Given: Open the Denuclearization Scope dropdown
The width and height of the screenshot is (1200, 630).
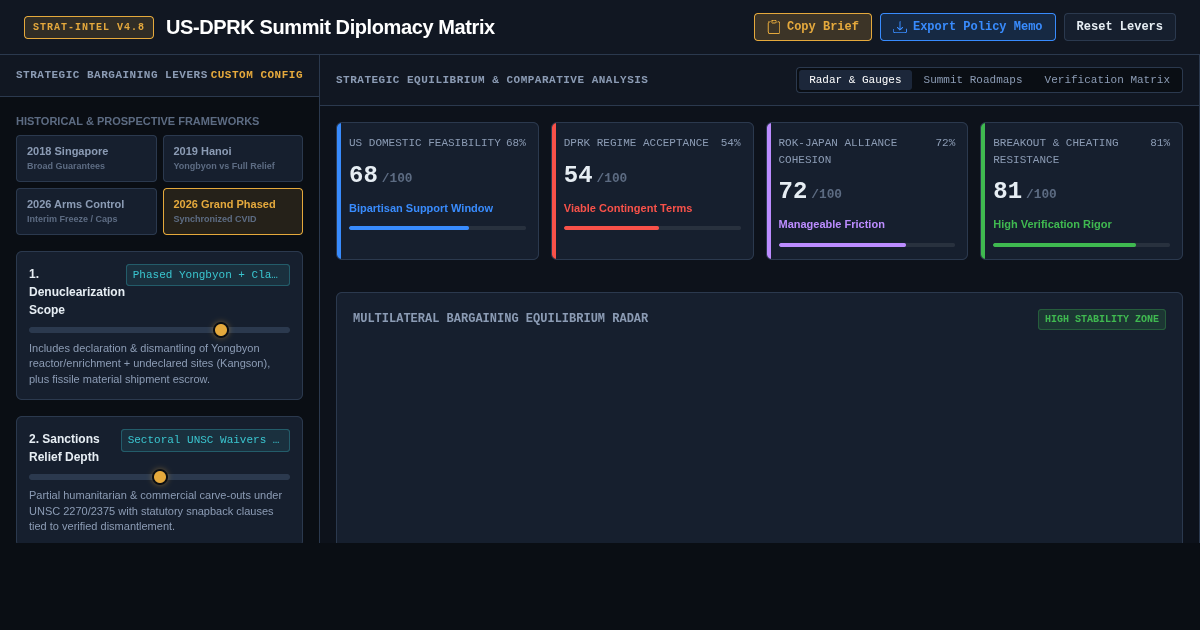Looking at the screenshot, I should point(208,275).
